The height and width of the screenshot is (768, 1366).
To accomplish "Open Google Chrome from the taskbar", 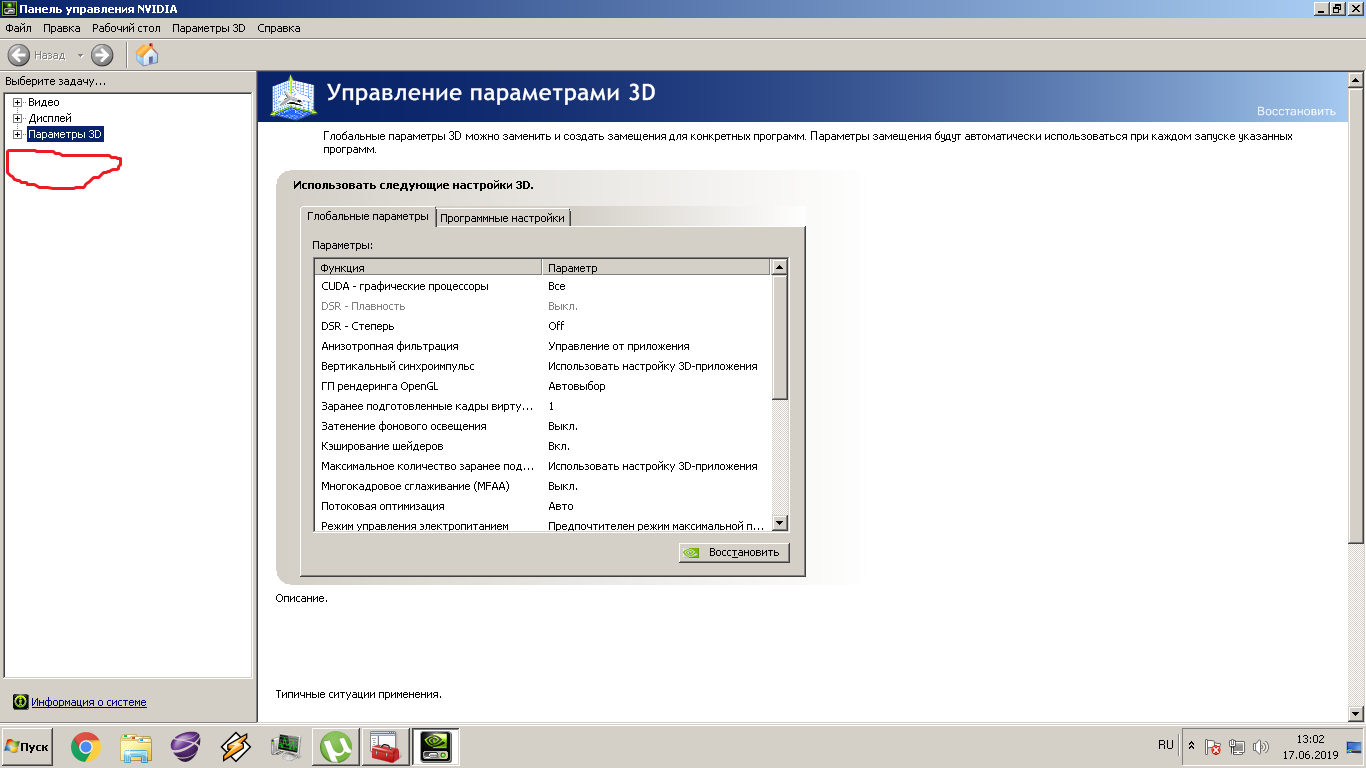I will [x=86, y=746].
